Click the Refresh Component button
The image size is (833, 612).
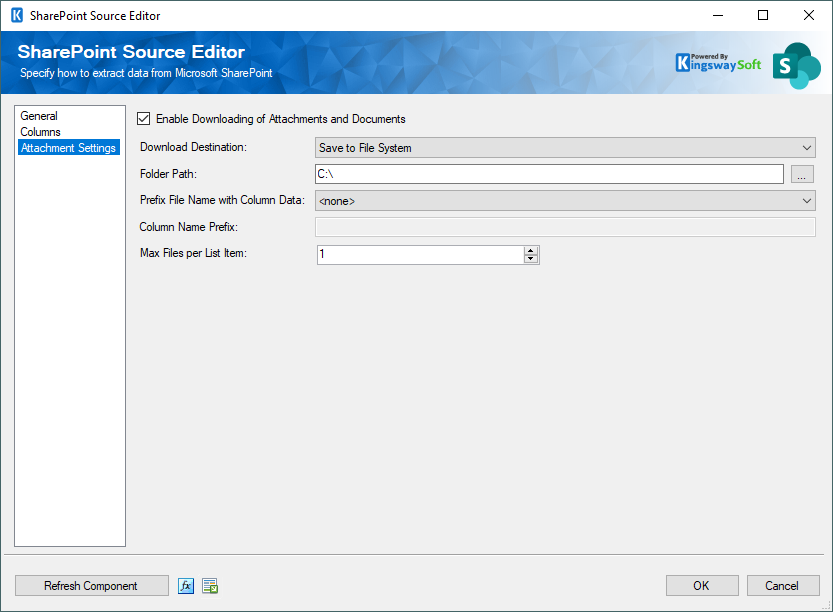91,585
